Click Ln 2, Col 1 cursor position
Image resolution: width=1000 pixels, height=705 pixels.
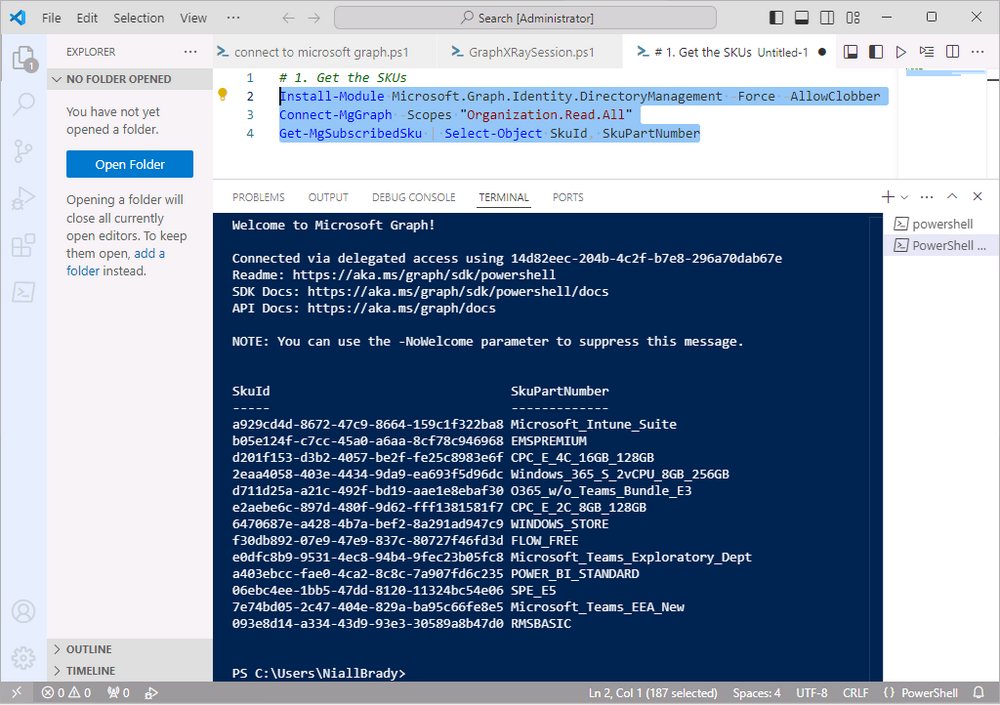652,692
